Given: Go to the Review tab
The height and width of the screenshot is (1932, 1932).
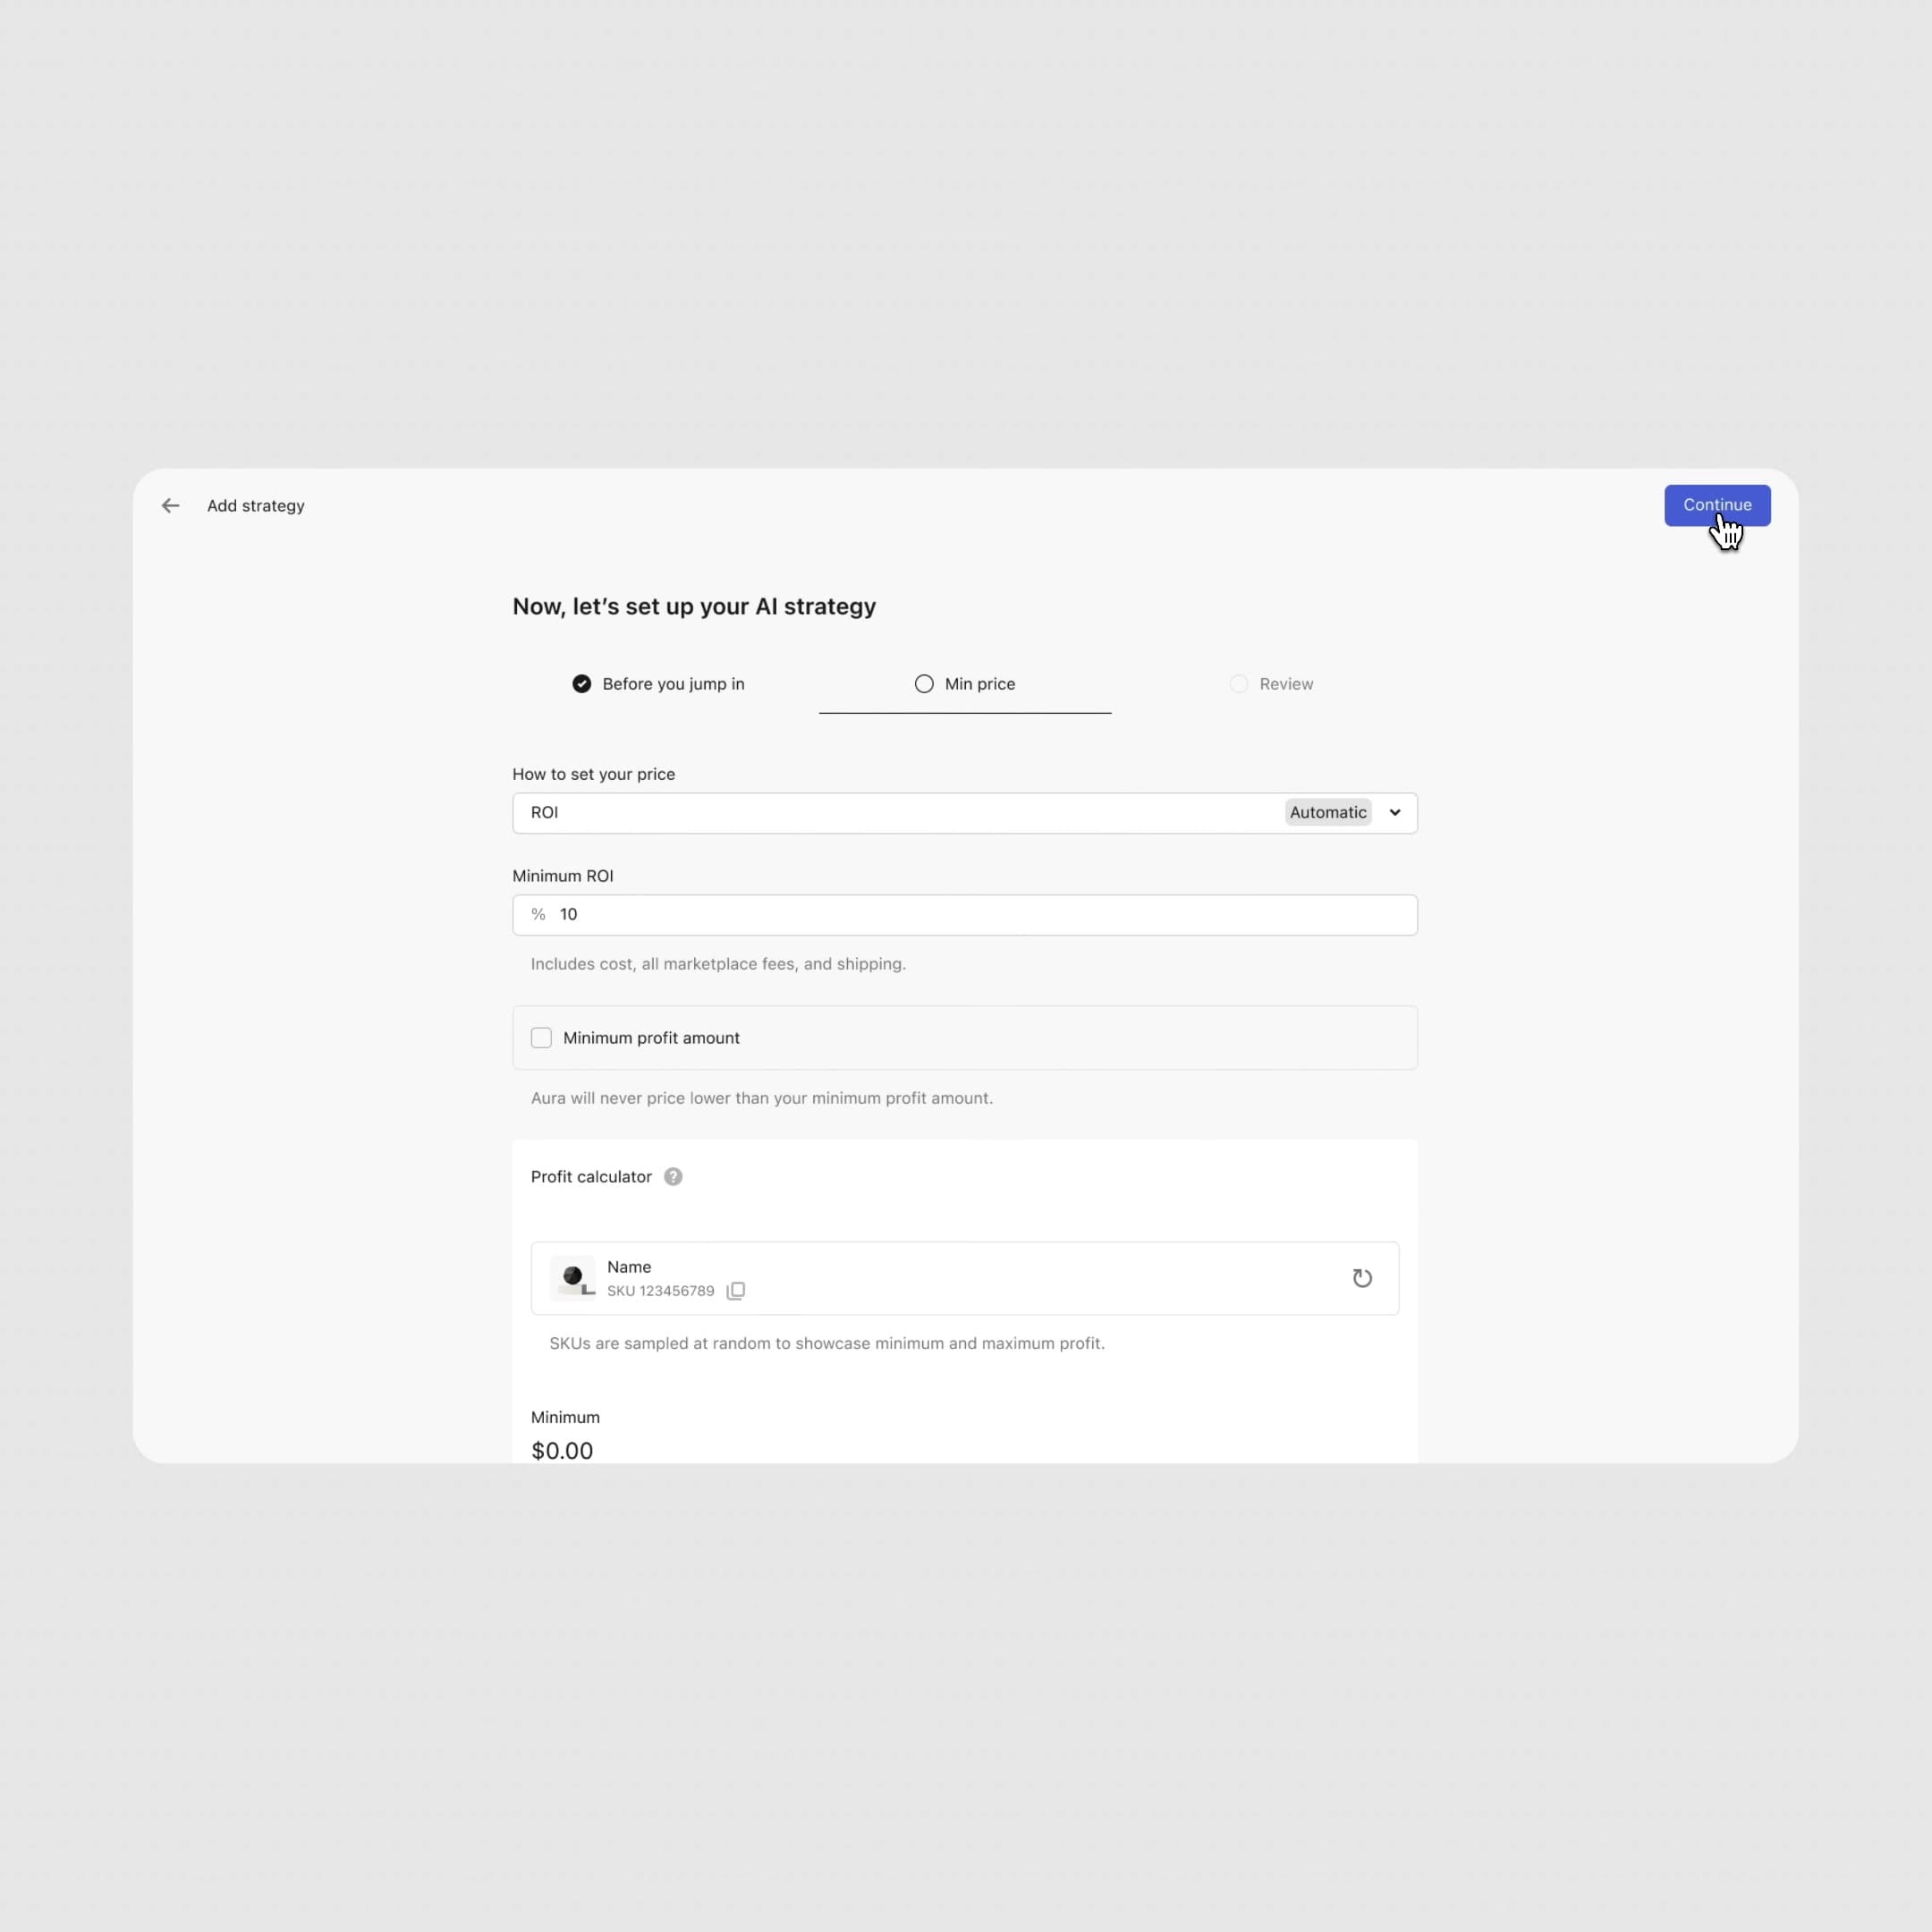Looking at the screenshot, I should point(1286,684).
